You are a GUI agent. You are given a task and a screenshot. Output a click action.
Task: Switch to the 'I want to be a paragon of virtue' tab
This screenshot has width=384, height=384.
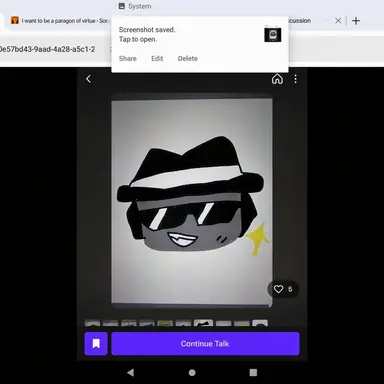60,21
